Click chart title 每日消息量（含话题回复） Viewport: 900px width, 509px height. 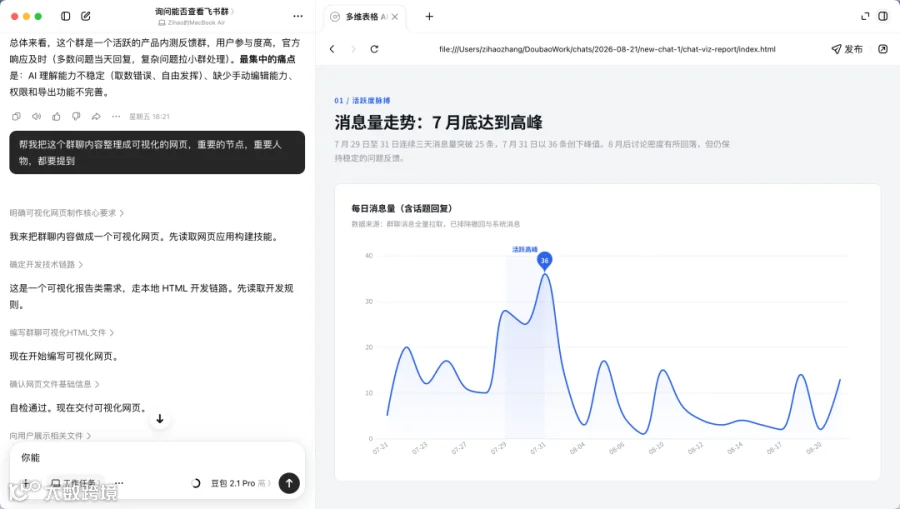[402, 208]
